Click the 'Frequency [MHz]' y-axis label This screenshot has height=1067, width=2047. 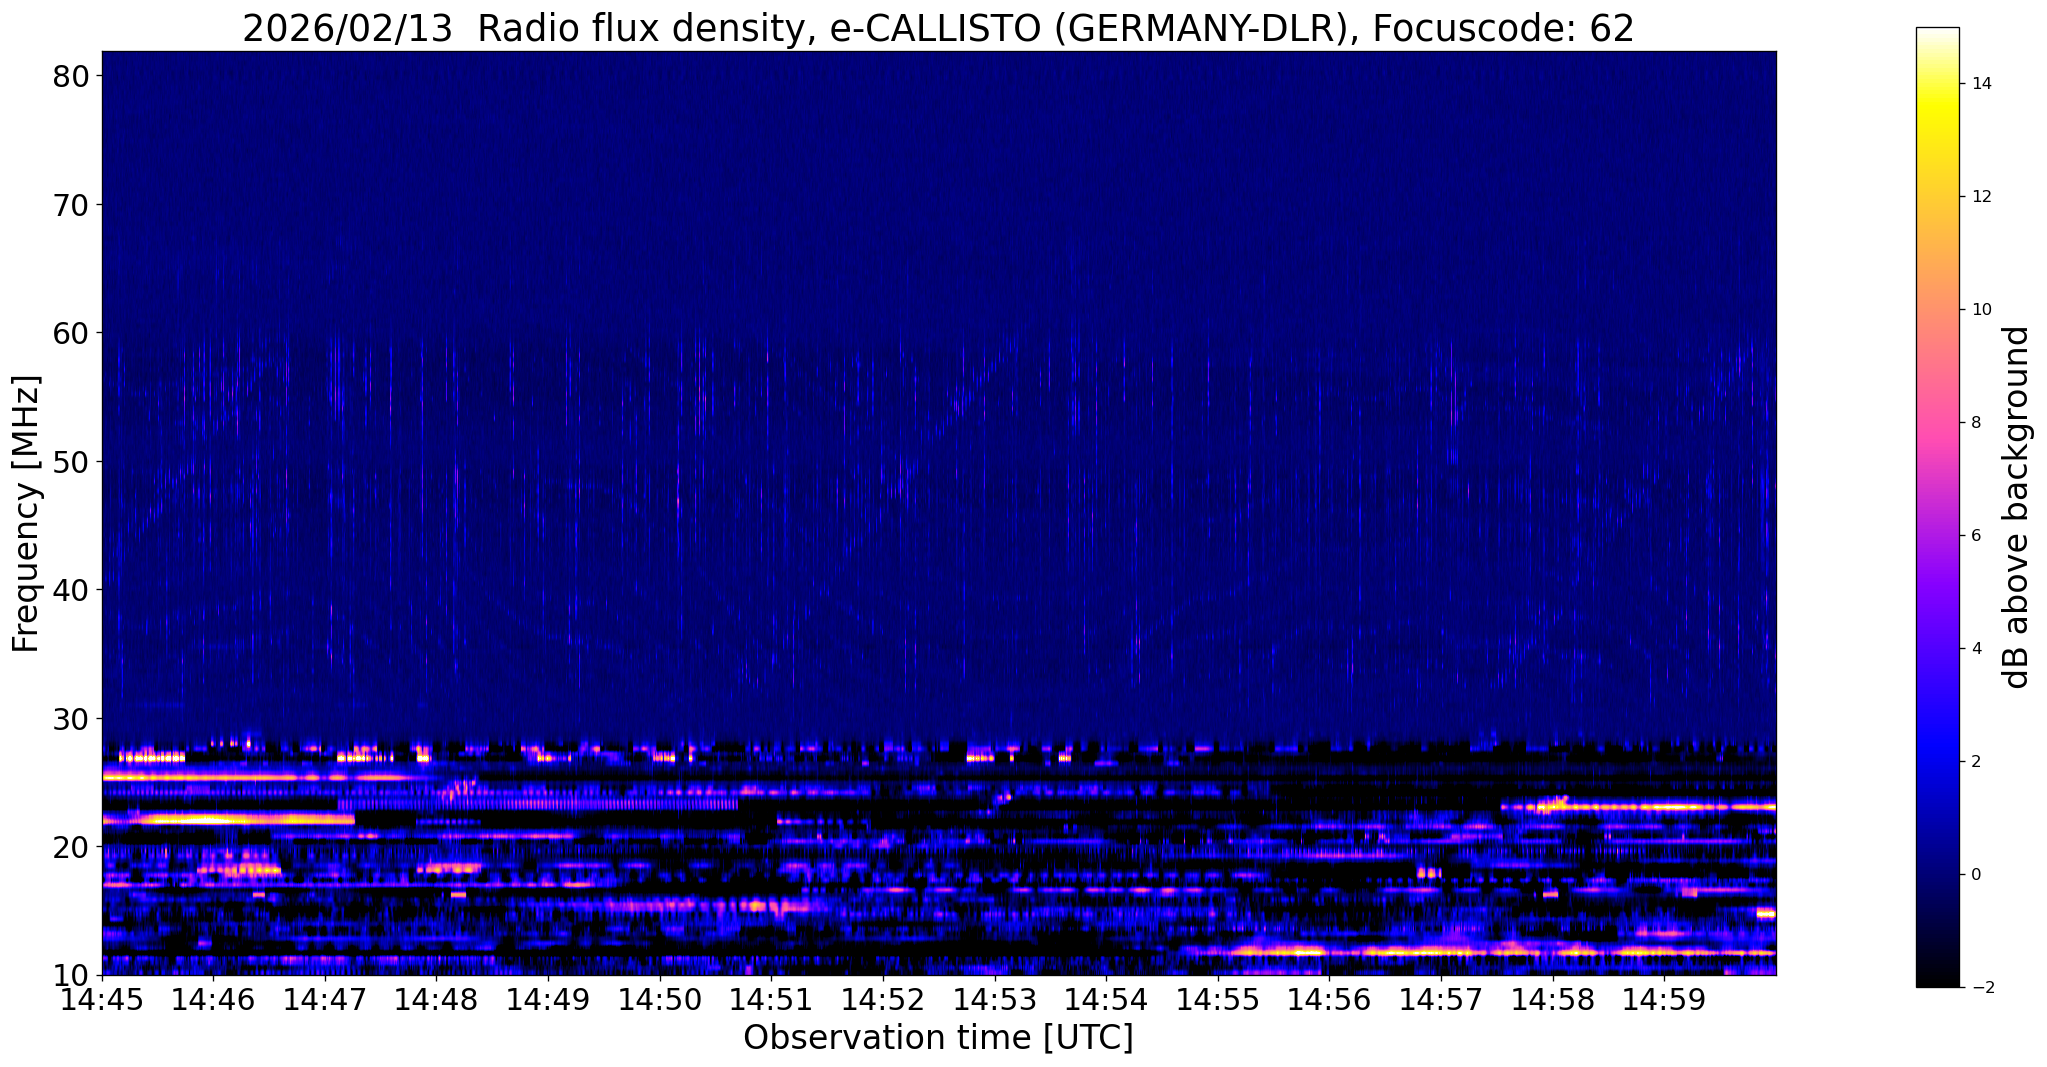(26, 514)
